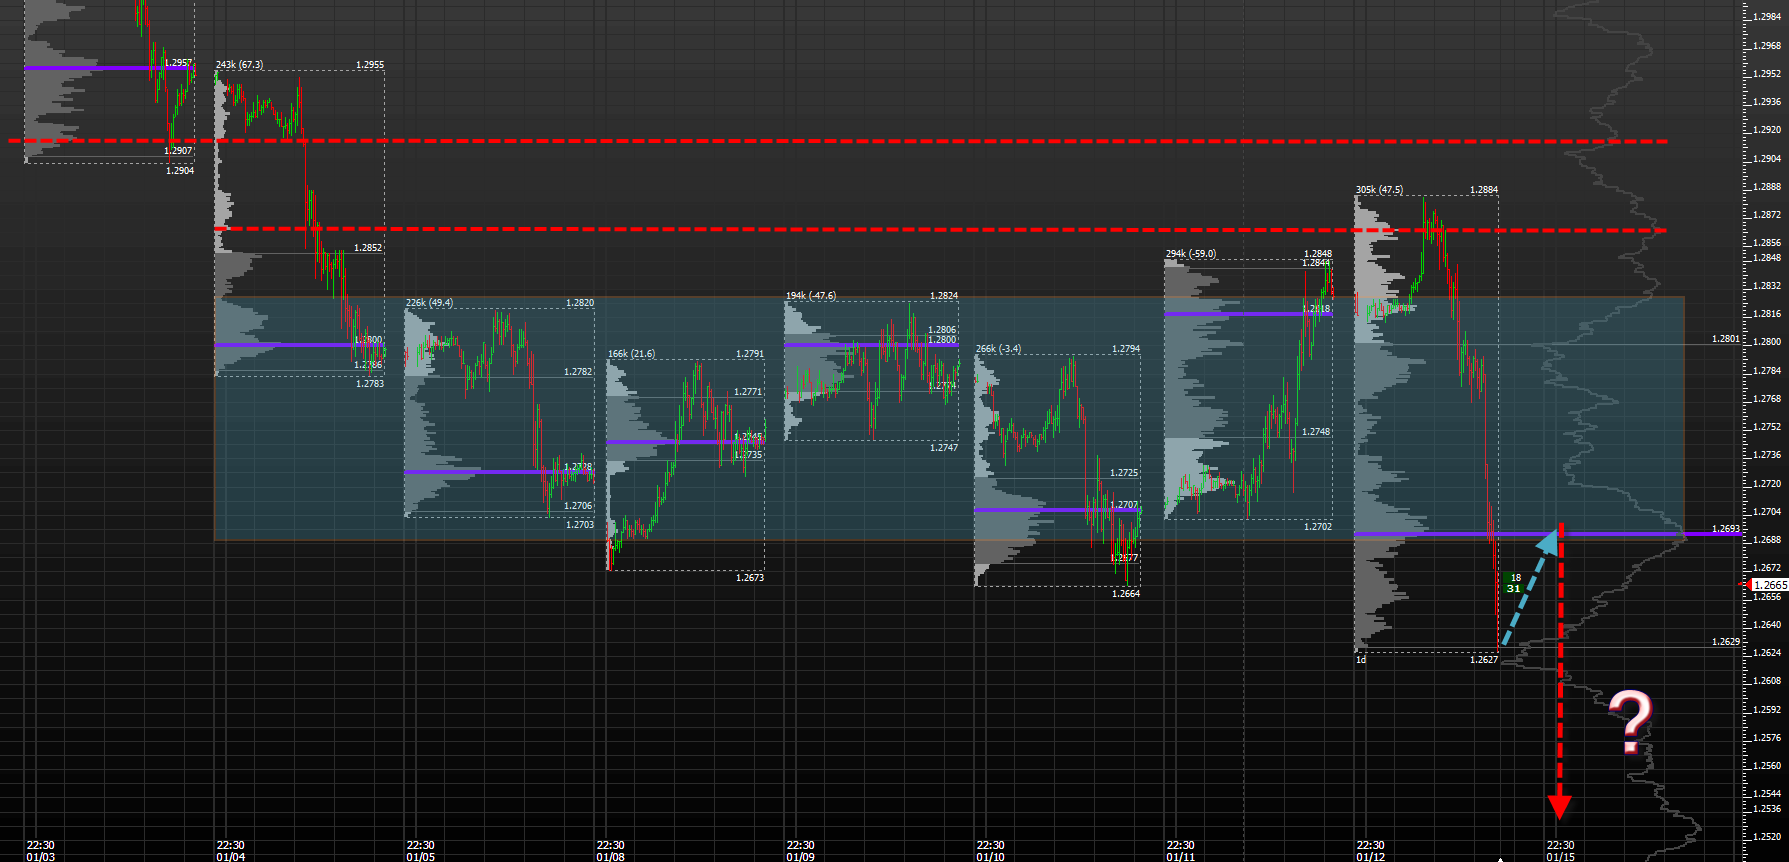1789x862 pixels.
Task: Select the "166k (21.6)" profile volume label
Action: tap(631, 354)
